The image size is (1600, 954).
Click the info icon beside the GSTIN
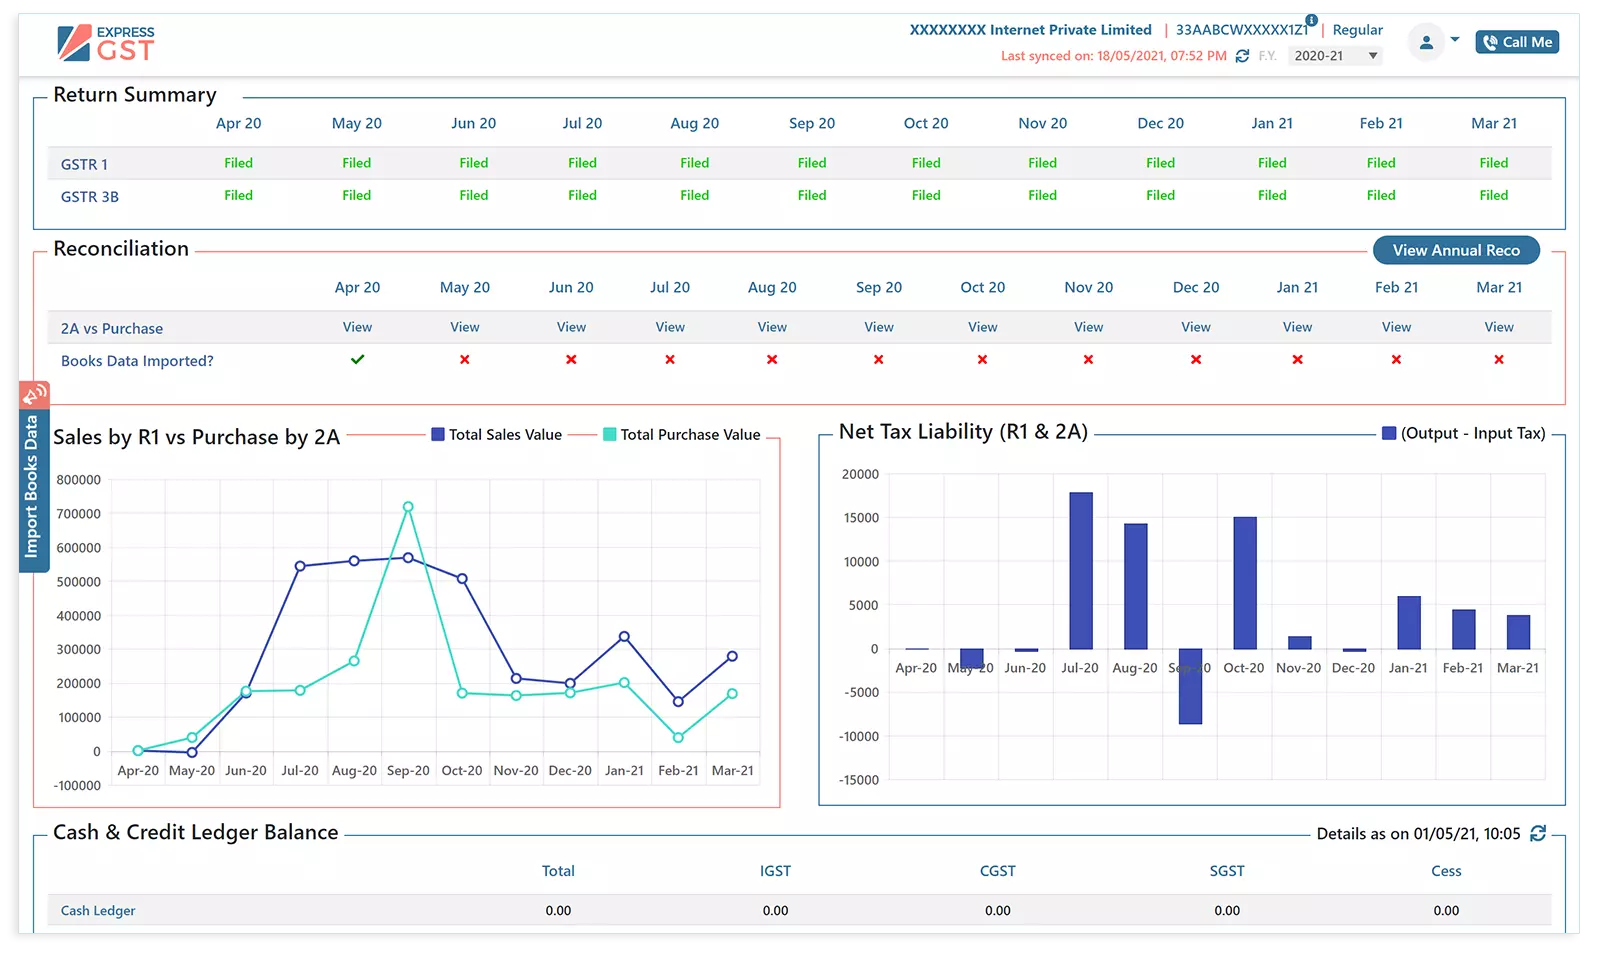click(1311, 19)
